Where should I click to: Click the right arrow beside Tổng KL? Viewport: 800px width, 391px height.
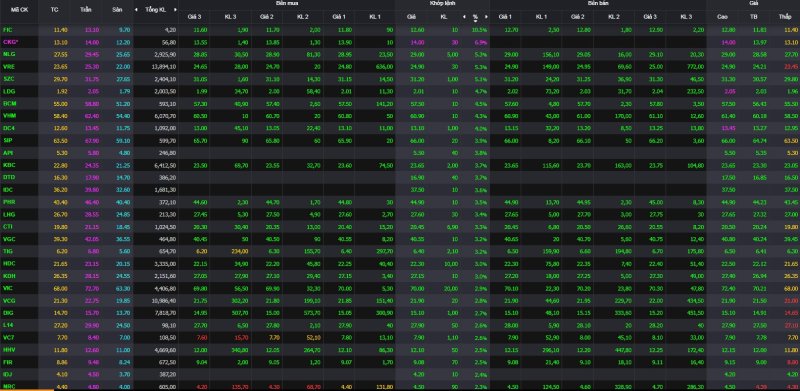[175, 10]
